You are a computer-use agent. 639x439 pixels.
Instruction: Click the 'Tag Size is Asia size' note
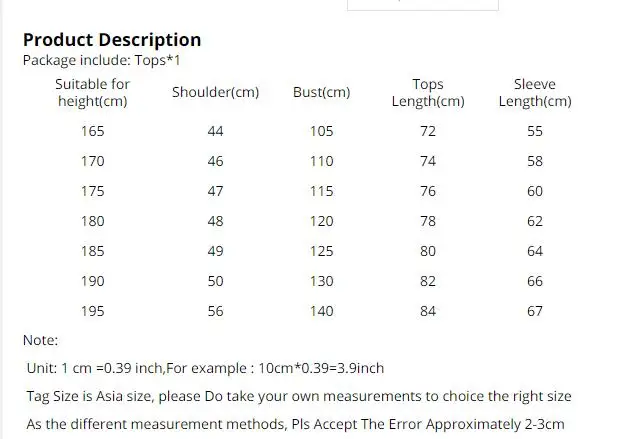click(299, 396)
